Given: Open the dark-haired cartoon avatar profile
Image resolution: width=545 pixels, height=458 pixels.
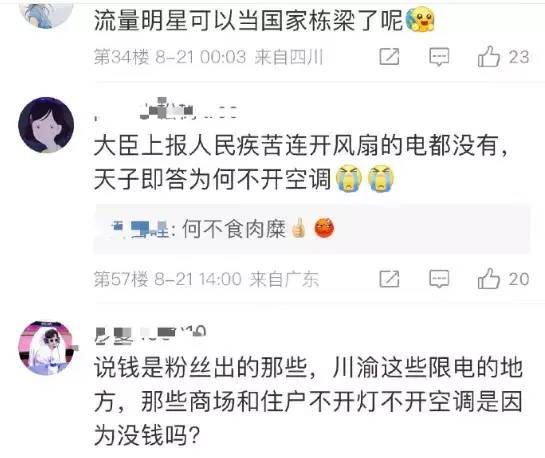Looking at the screenshot, I should (46, 125).
